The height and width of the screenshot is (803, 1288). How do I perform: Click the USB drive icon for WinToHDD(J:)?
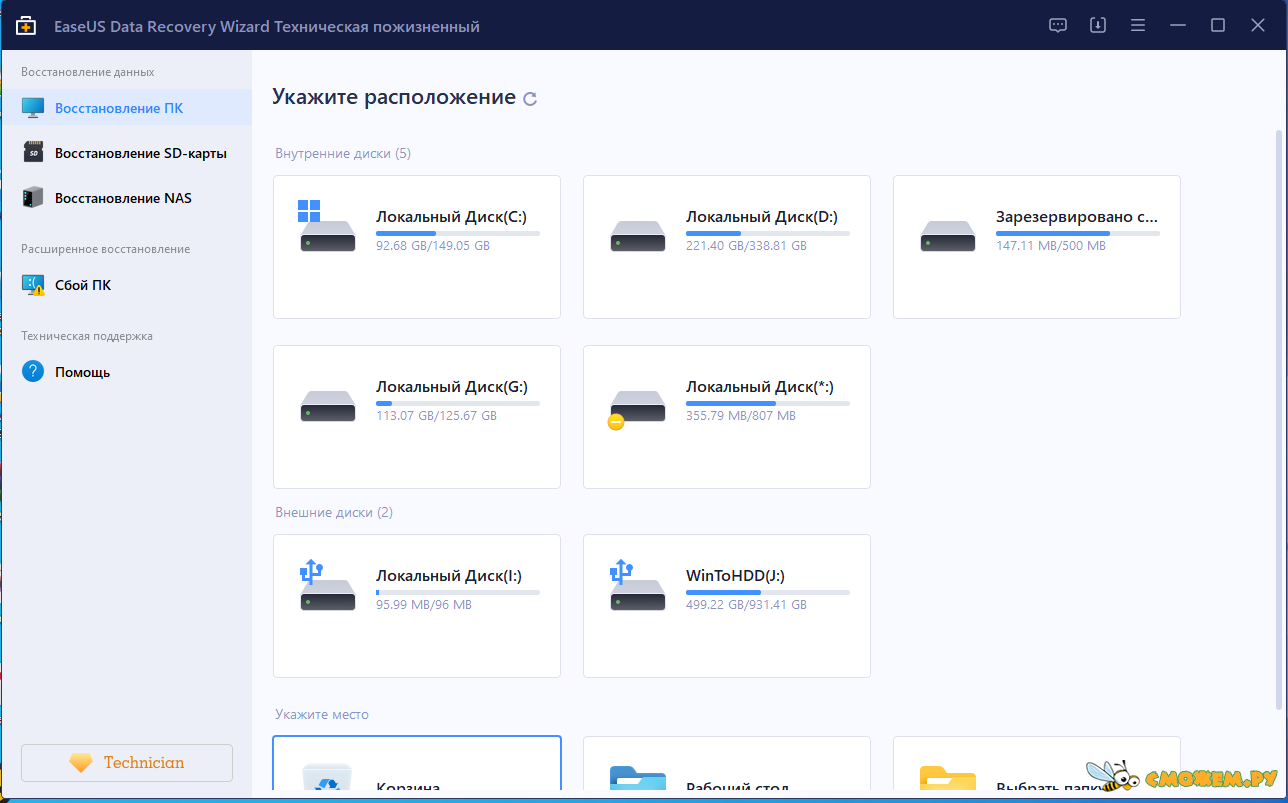coord(637,586)
